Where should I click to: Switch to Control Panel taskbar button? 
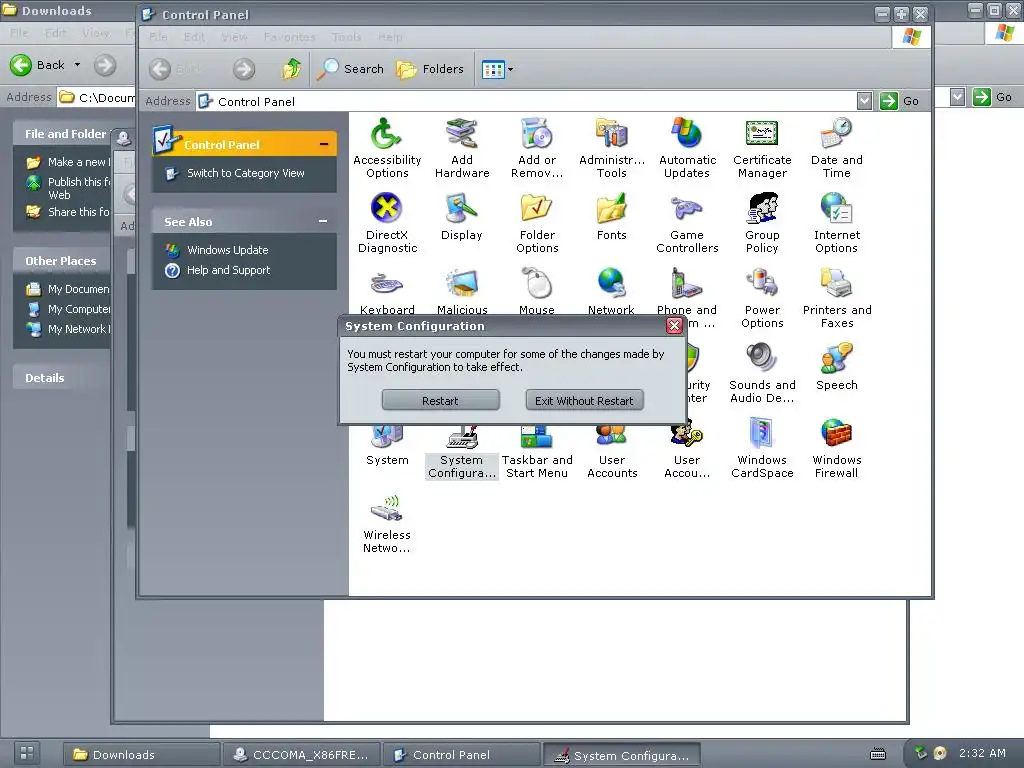(x=462, y=754)
